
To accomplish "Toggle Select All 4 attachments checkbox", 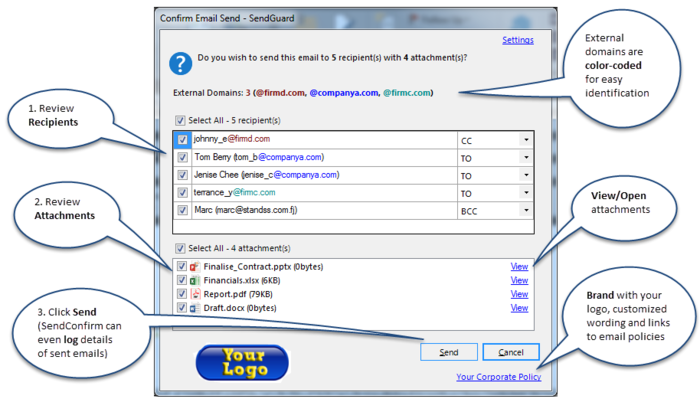I will (x=180, y=248).
